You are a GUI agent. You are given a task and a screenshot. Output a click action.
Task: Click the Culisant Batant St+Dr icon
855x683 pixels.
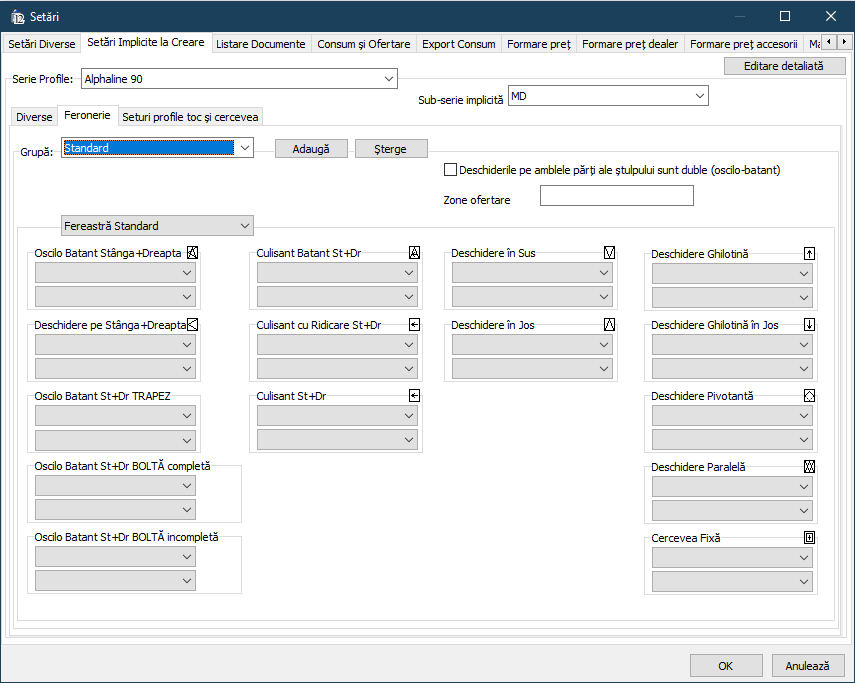click(414, 253)
